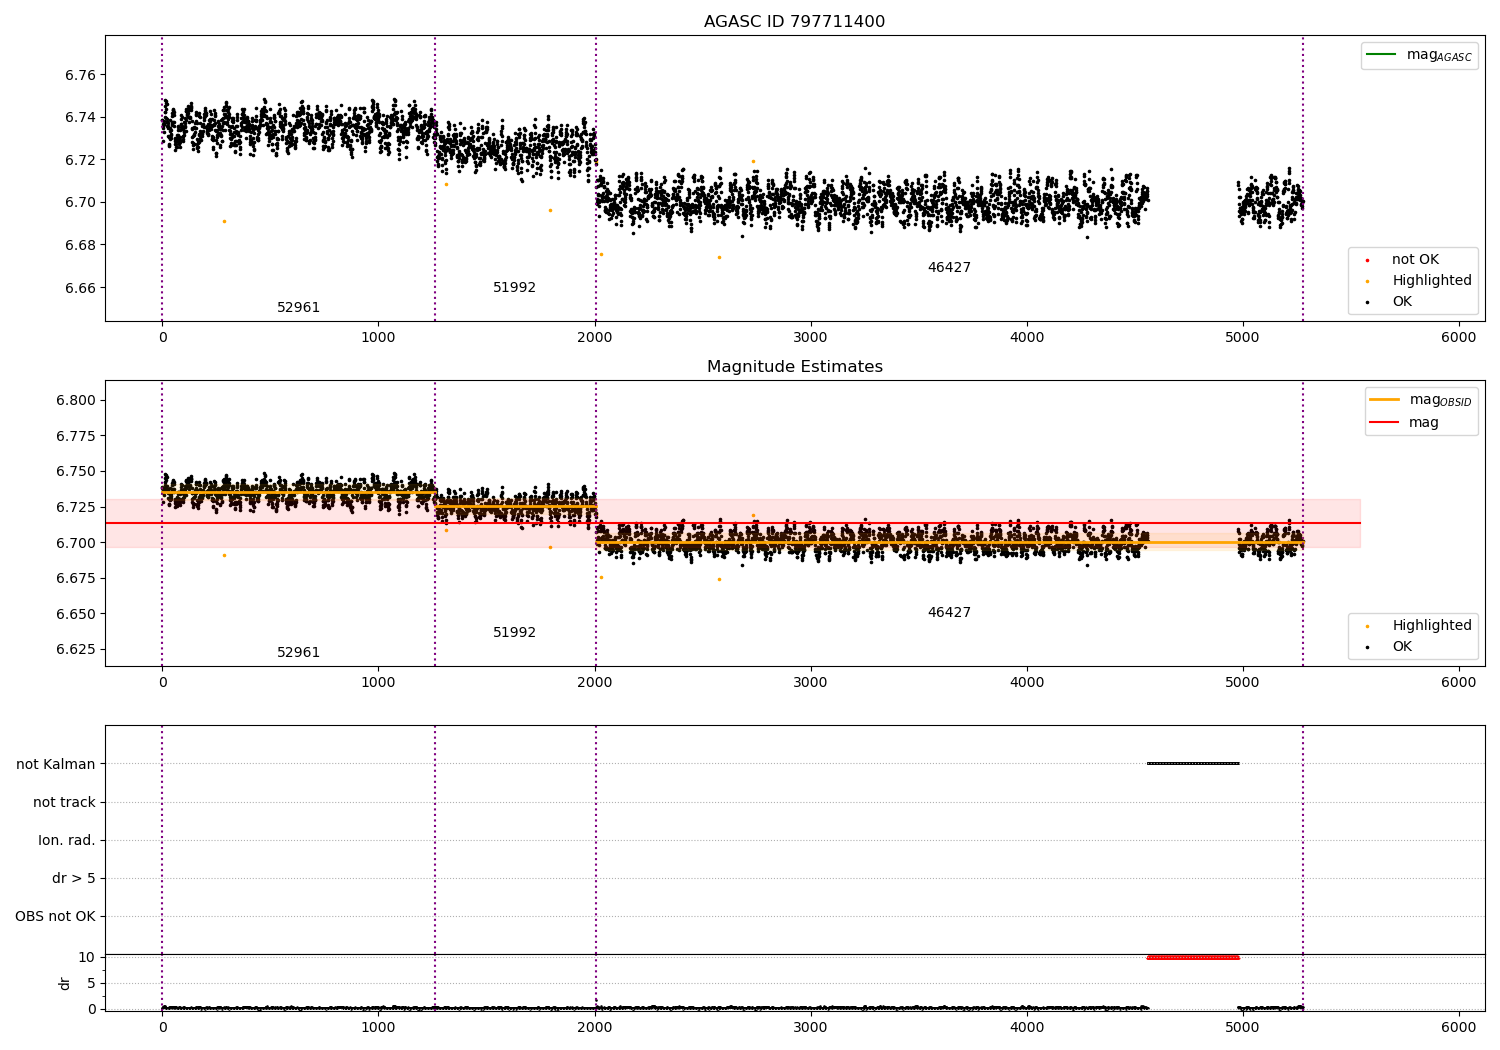Screen dimensions: 1500x1050
Task: Click x-axis tick 3000 under the bottom plot
Action: pyautogui.click(x=810, y=1027)
